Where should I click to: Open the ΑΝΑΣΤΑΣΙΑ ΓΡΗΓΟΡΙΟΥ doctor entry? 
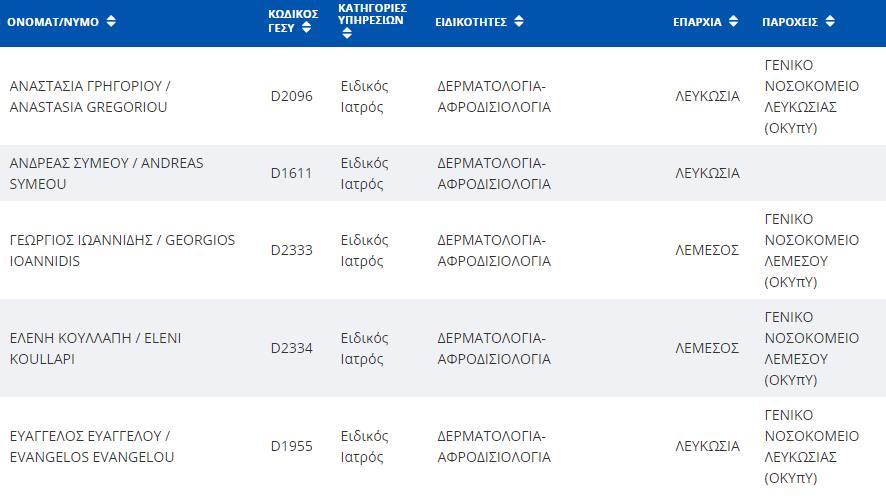click(90, 97)
